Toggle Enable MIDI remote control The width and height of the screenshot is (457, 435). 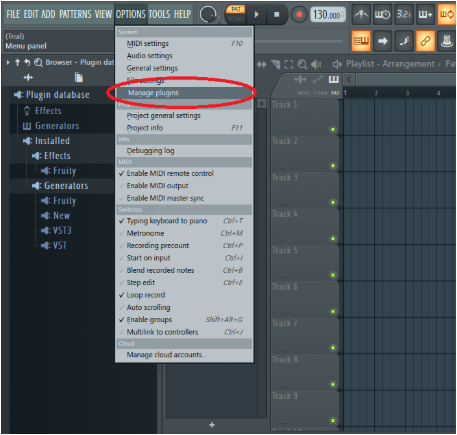(184, 173)
